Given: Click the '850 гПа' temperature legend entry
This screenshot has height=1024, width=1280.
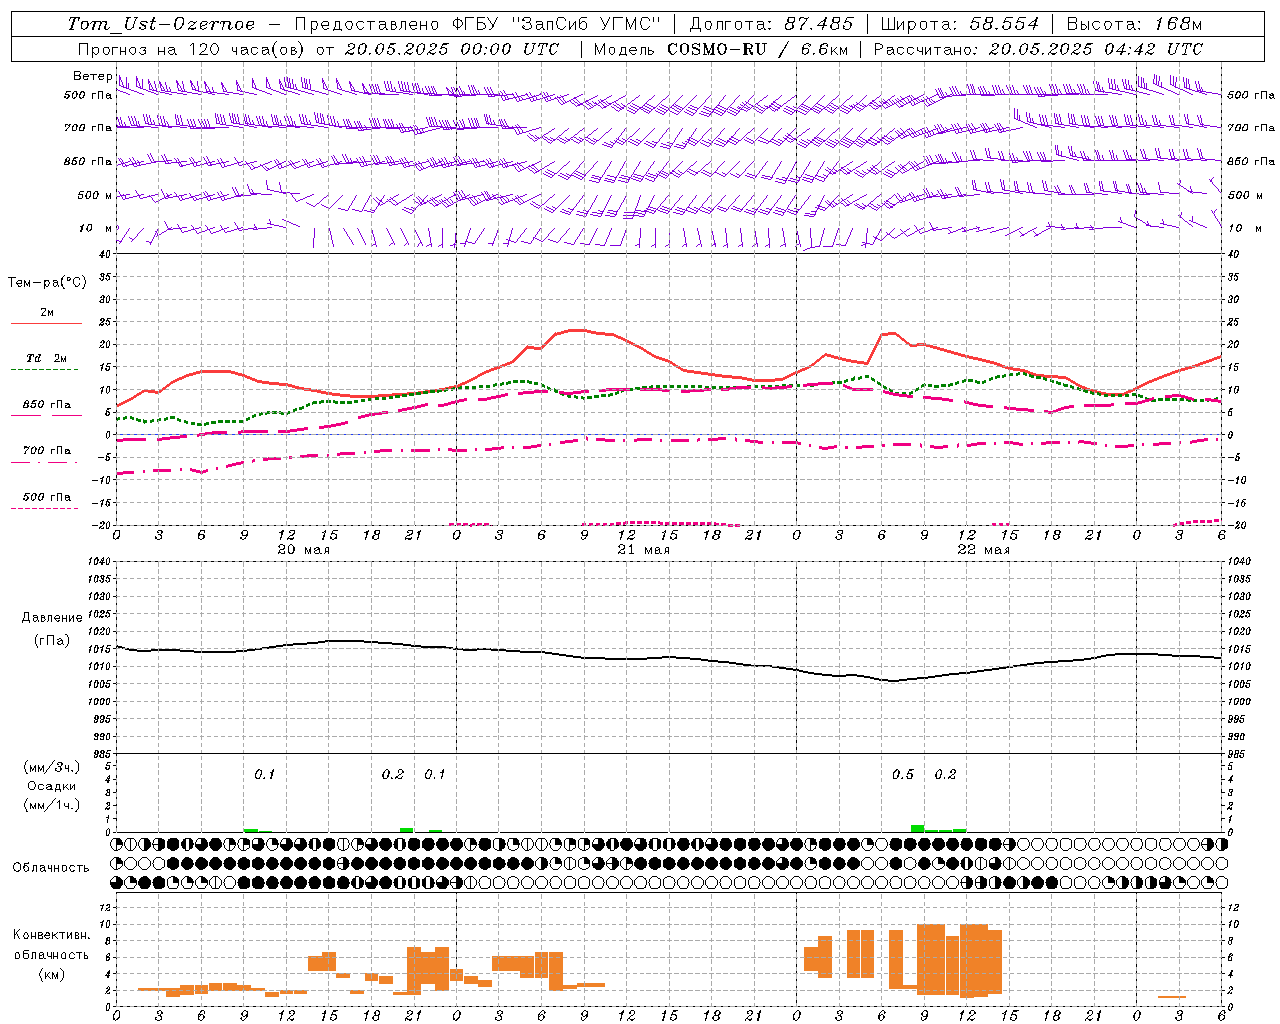Looking at the screenshot, I should pyautogui.click(x=46, y=405).
